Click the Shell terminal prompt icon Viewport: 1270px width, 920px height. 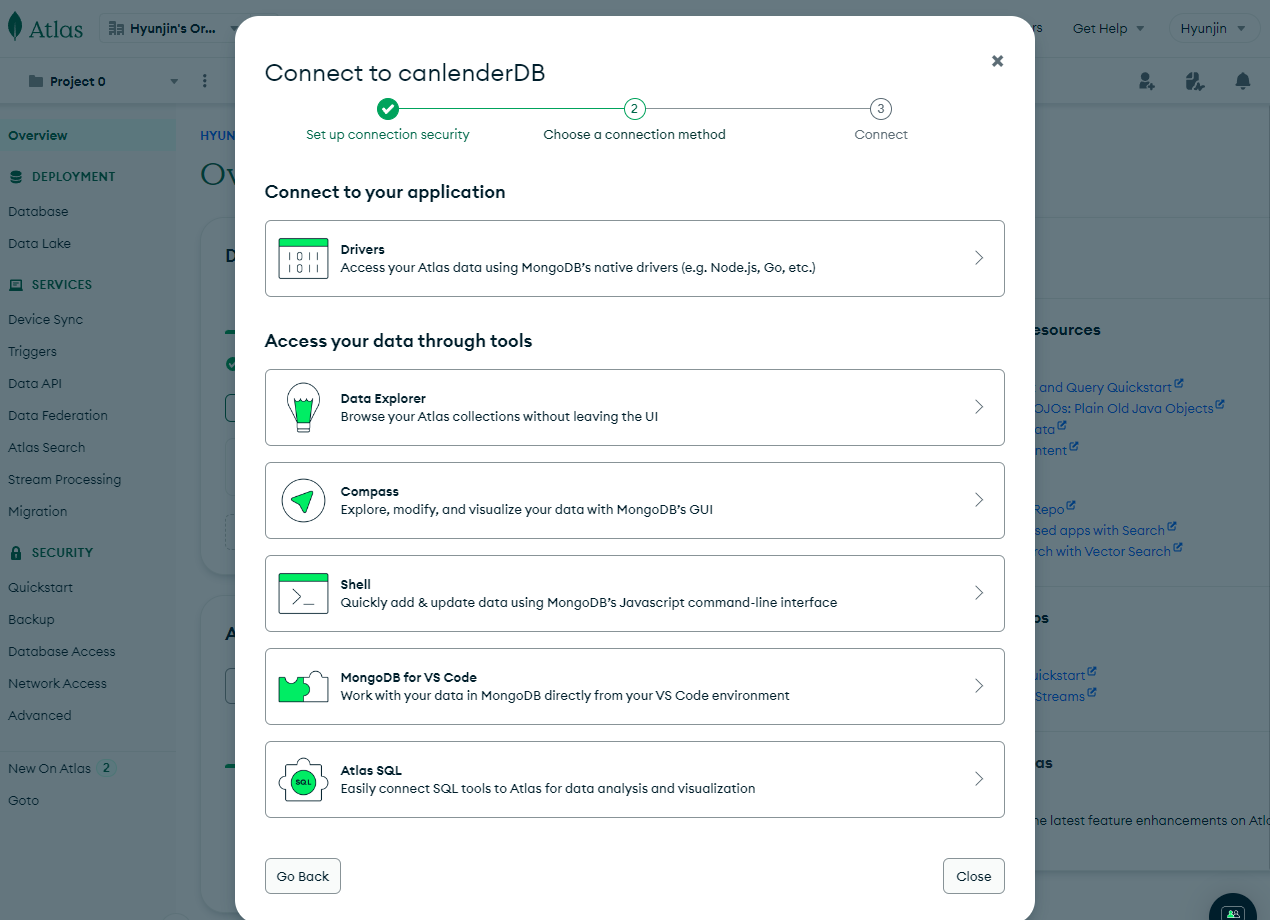[303, 593]
